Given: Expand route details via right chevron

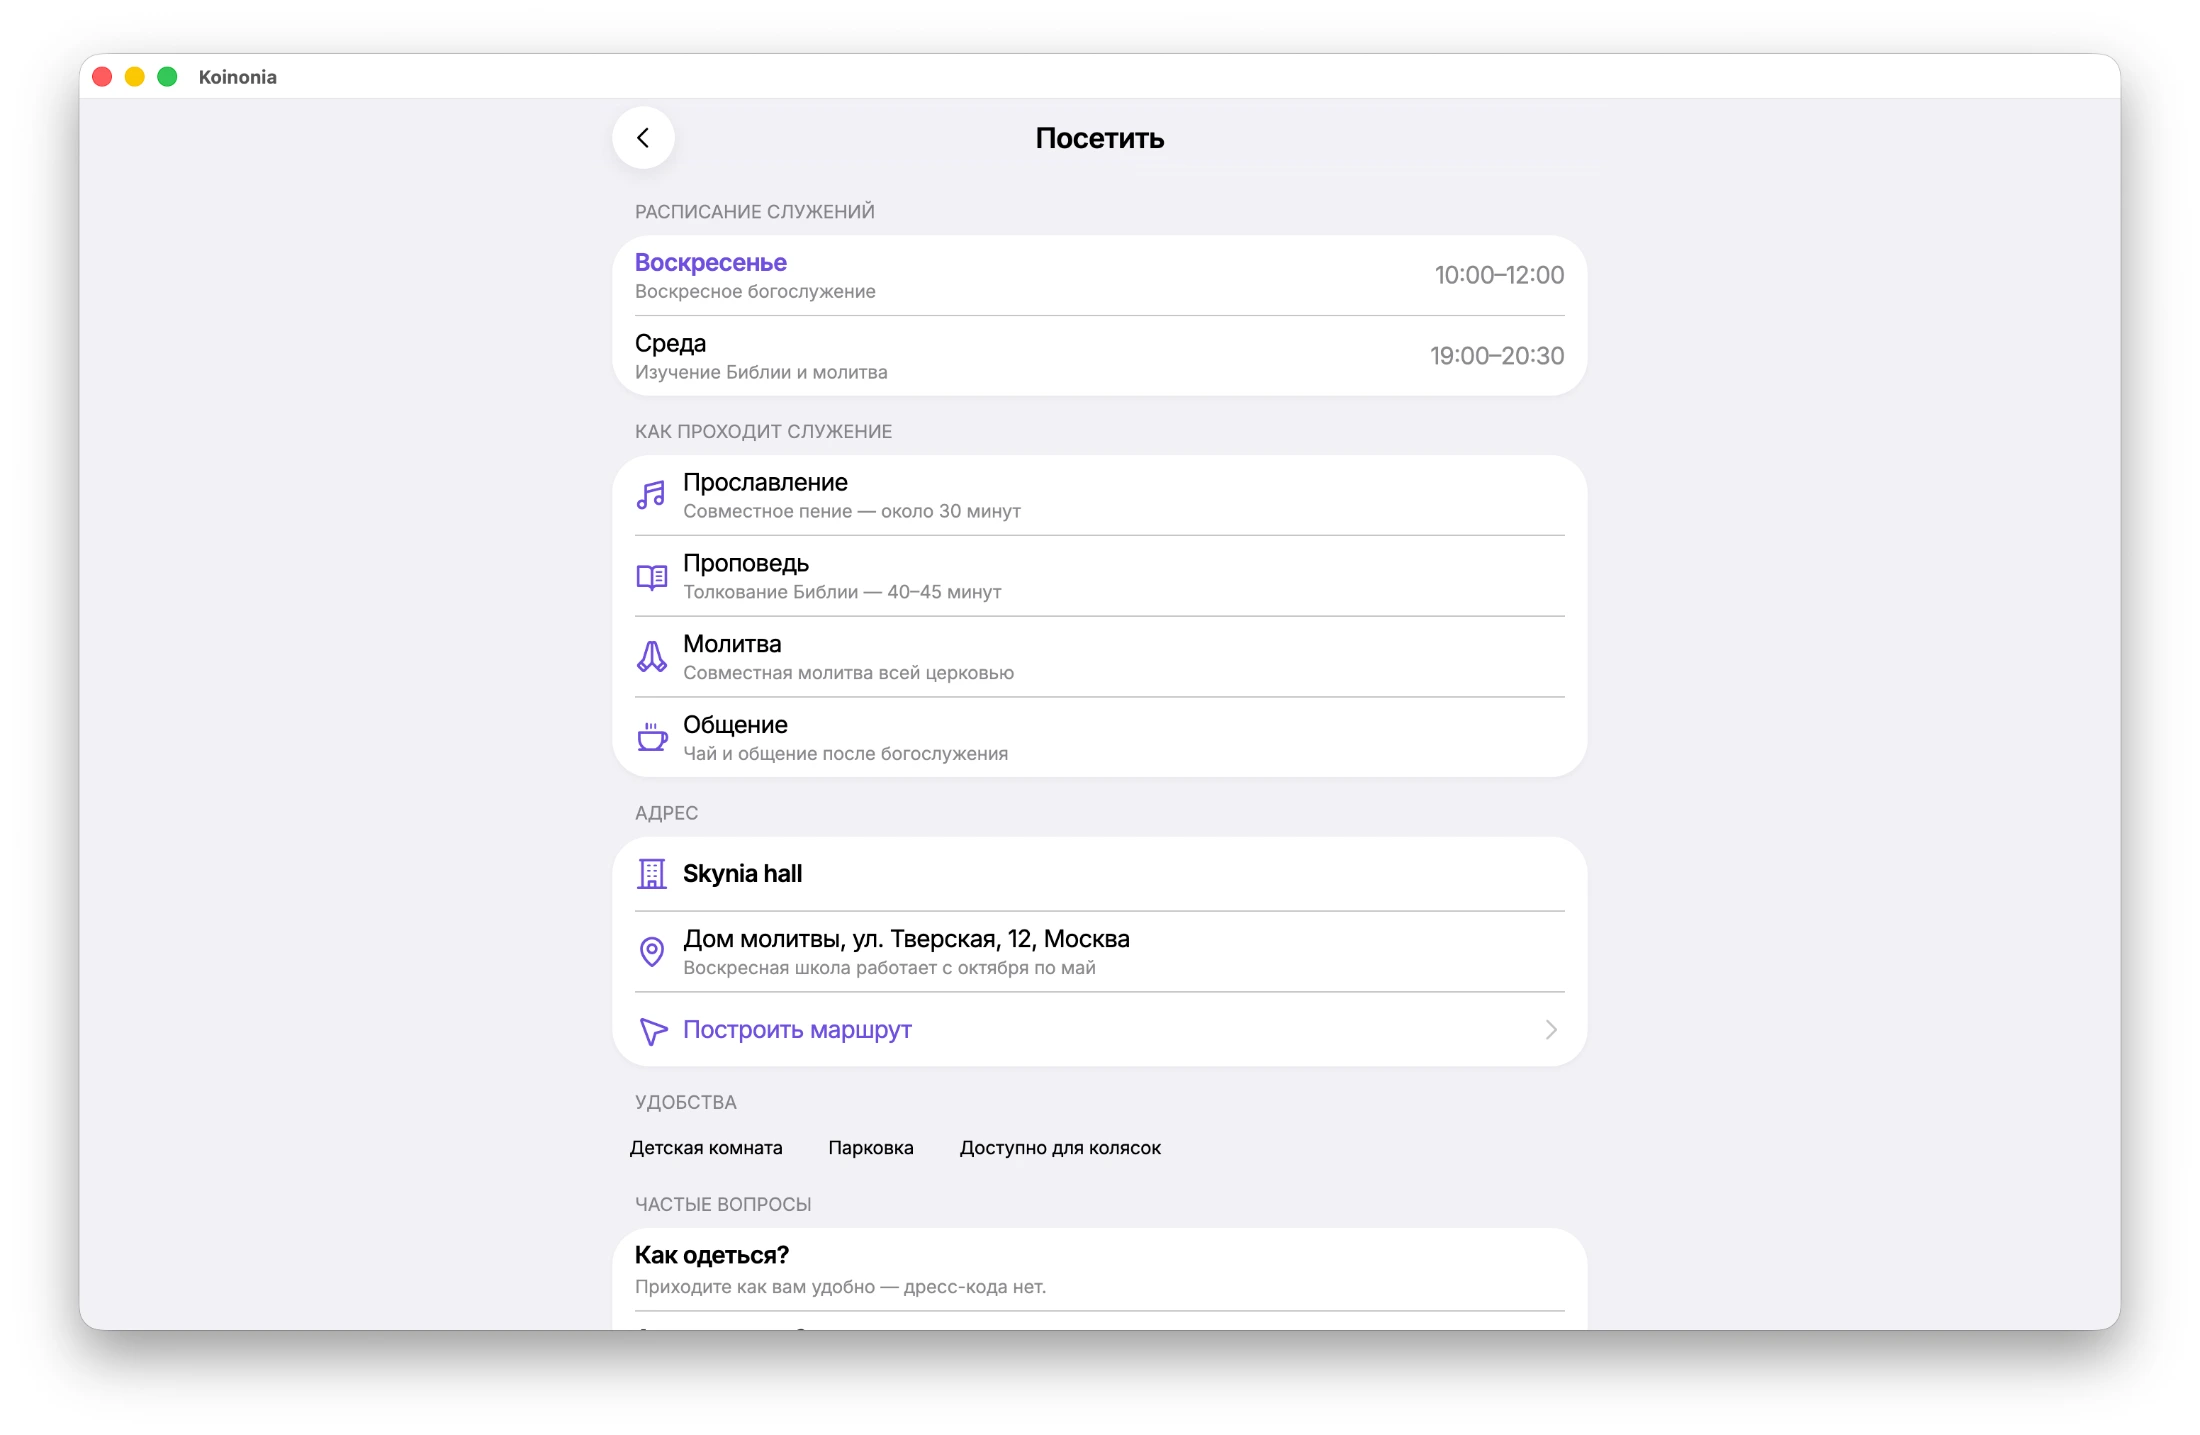Looking at the screenshot, I should pyautogui.click(x=1551, y=1029).
